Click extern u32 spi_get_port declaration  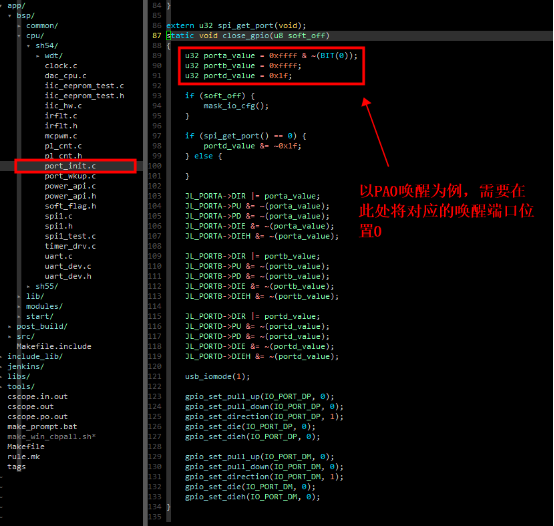(236, 26)
